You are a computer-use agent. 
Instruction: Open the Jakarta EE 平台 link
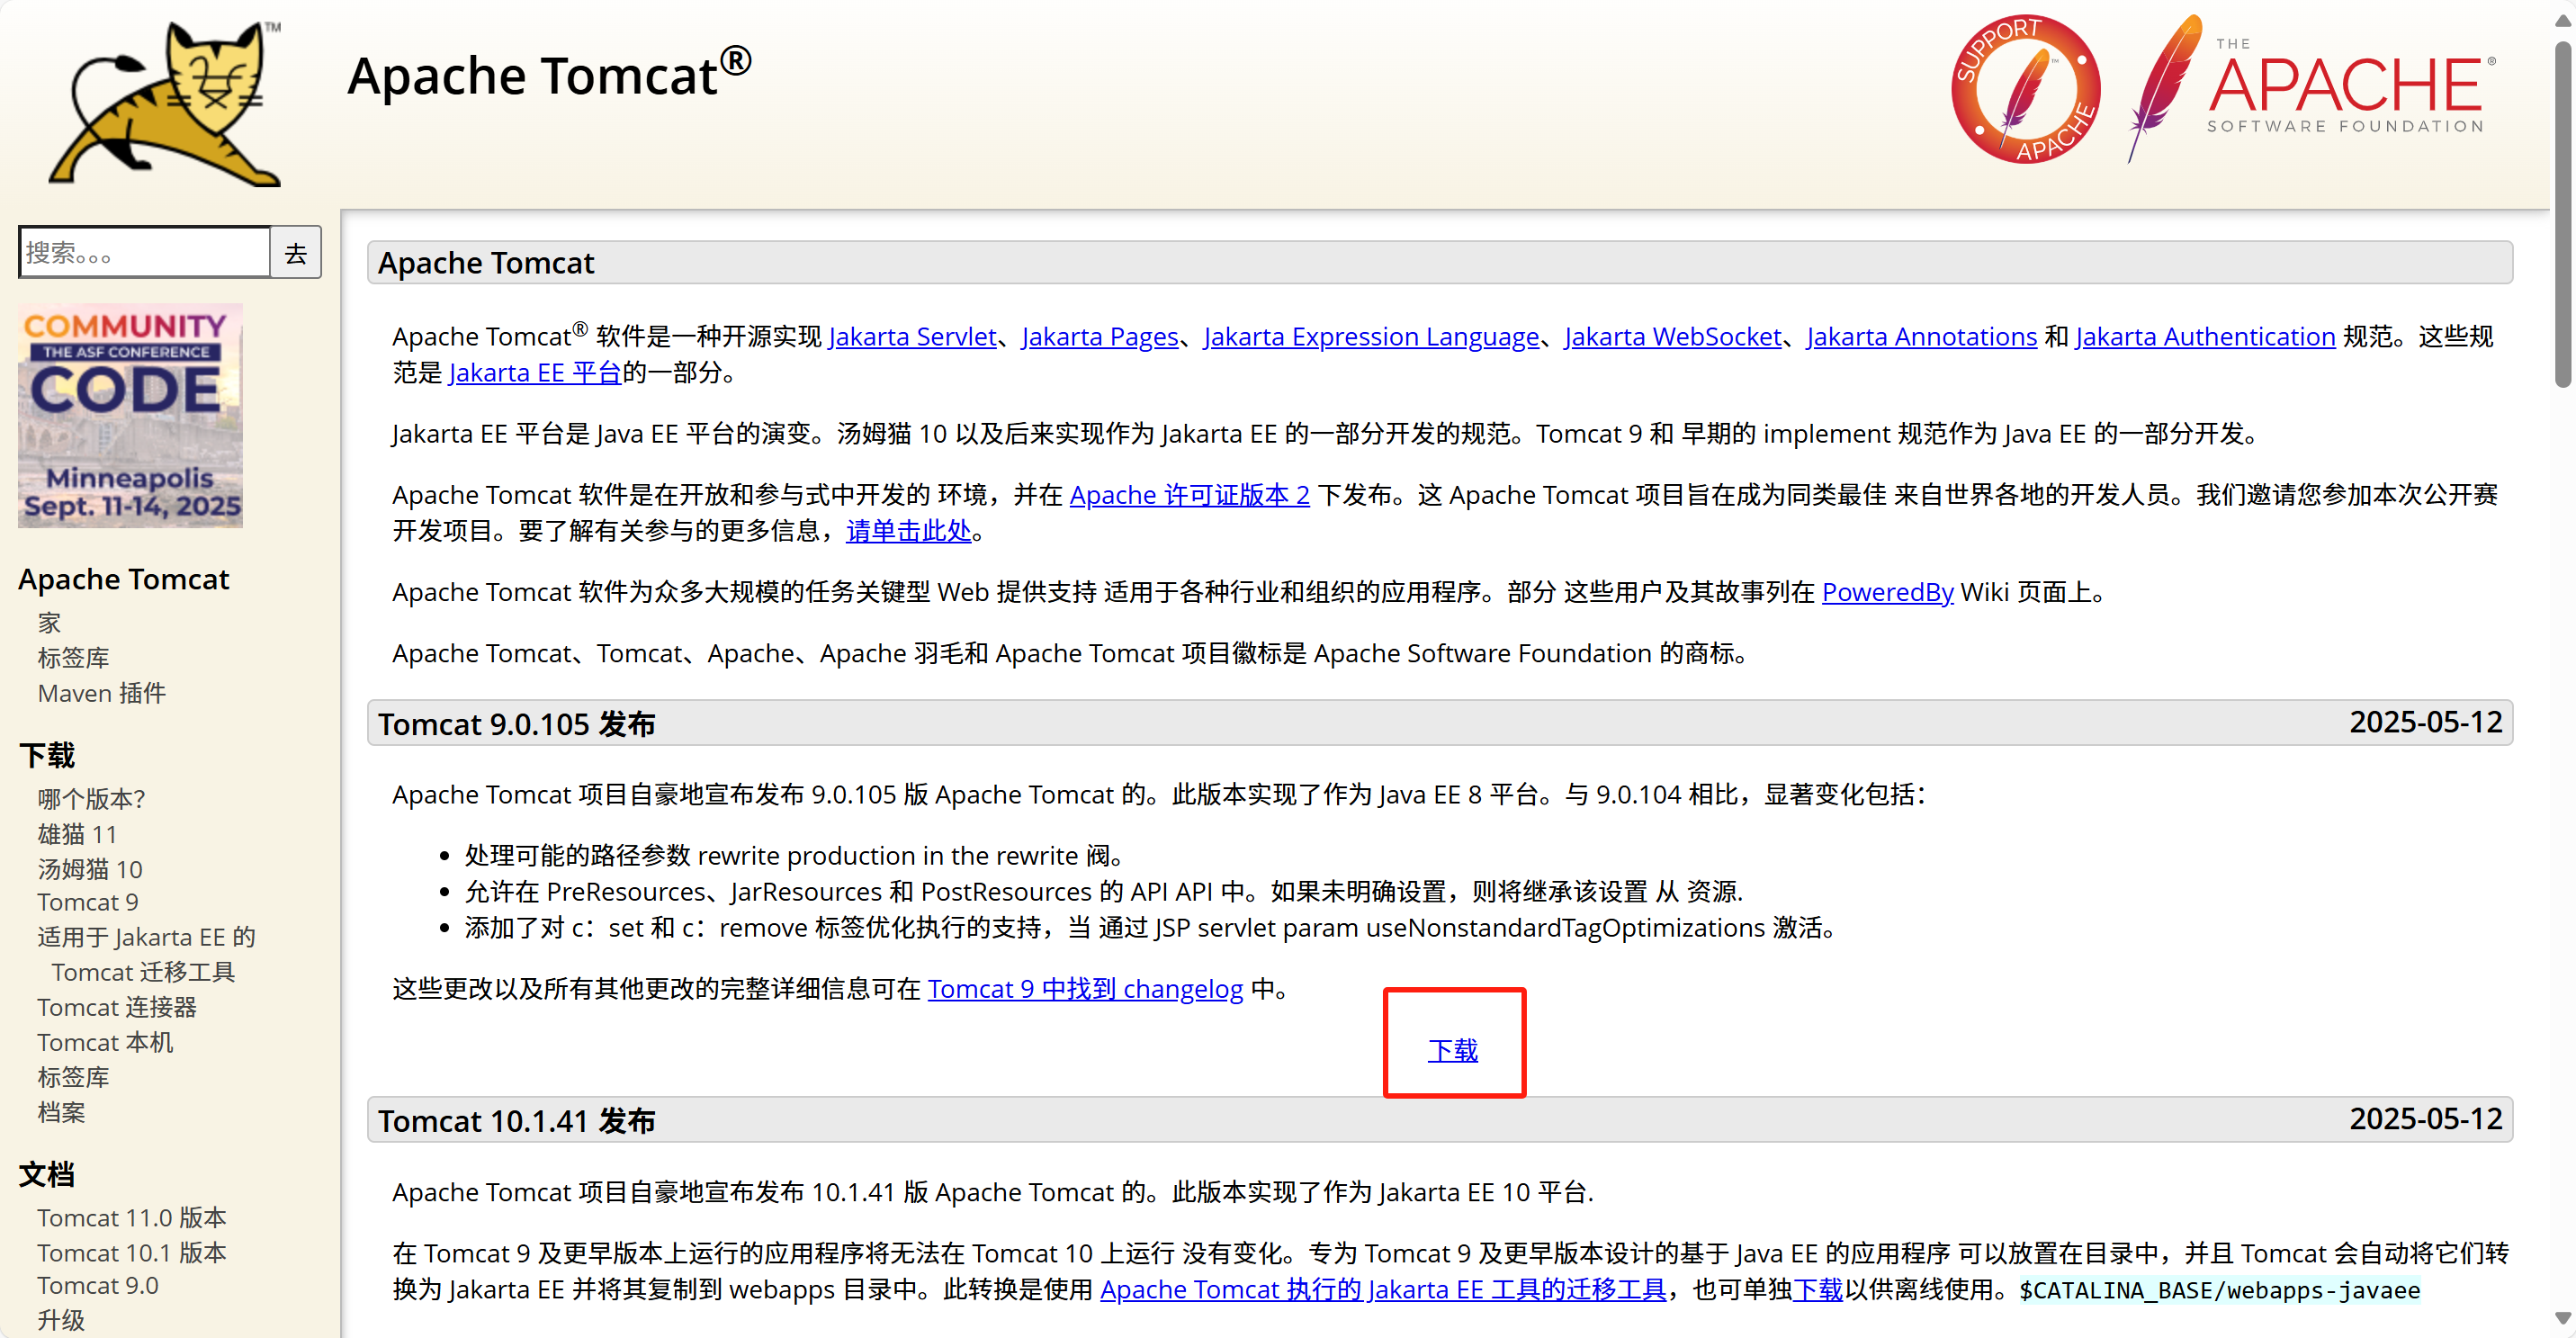pos(535,372)
